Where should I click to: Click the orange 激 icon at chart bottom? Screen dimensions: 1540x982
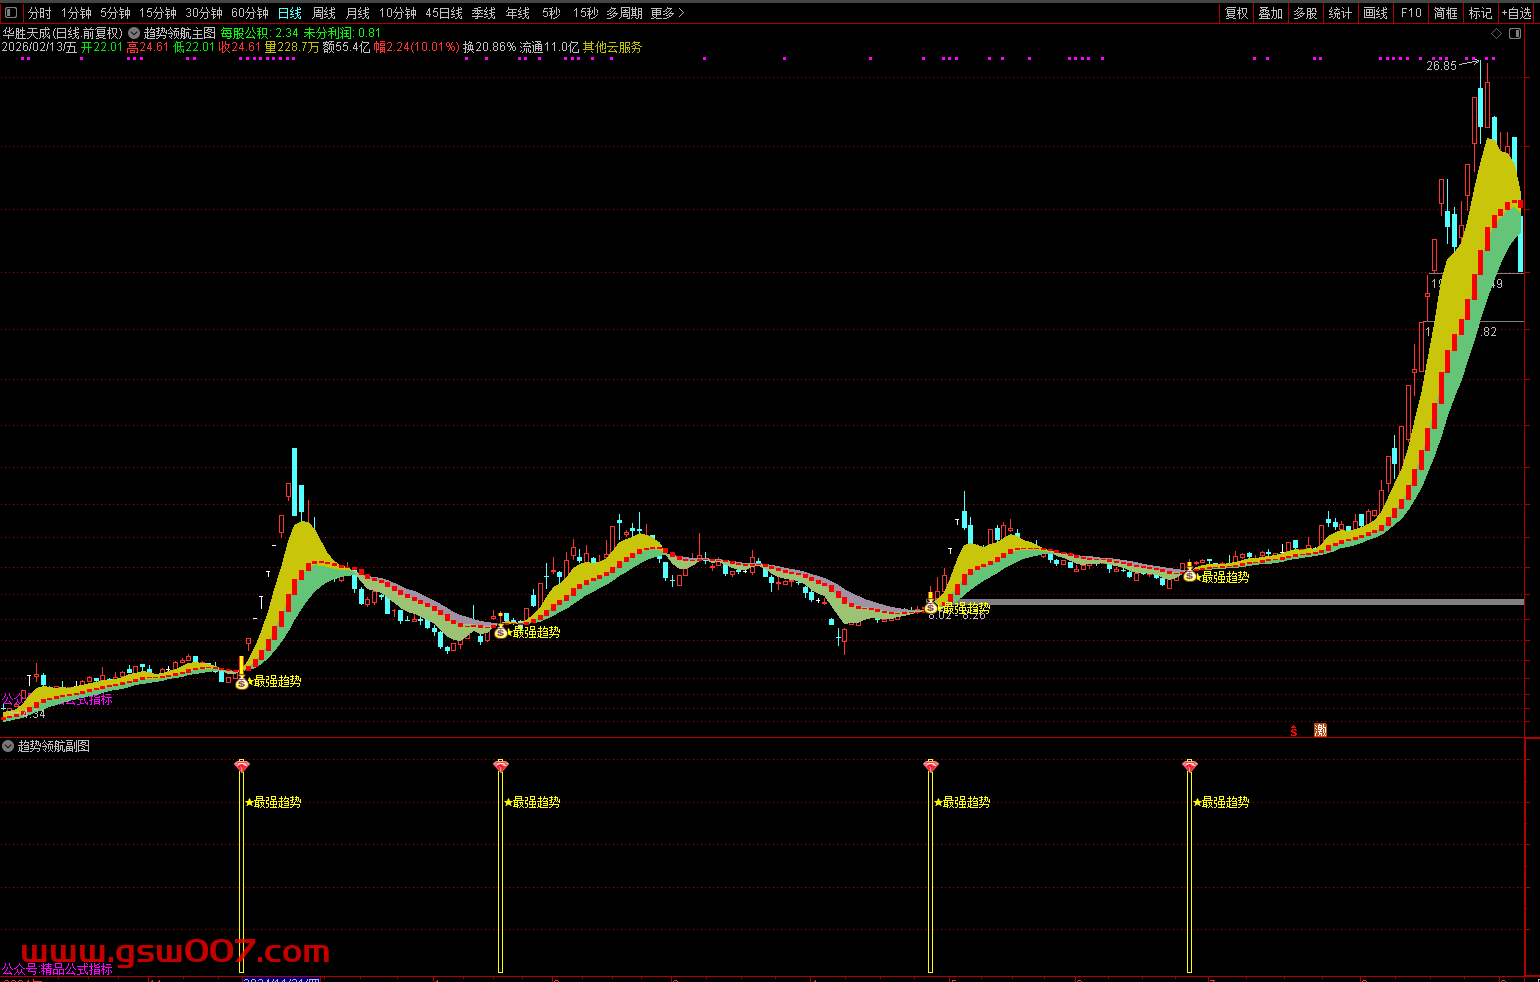coord(1320,730)
